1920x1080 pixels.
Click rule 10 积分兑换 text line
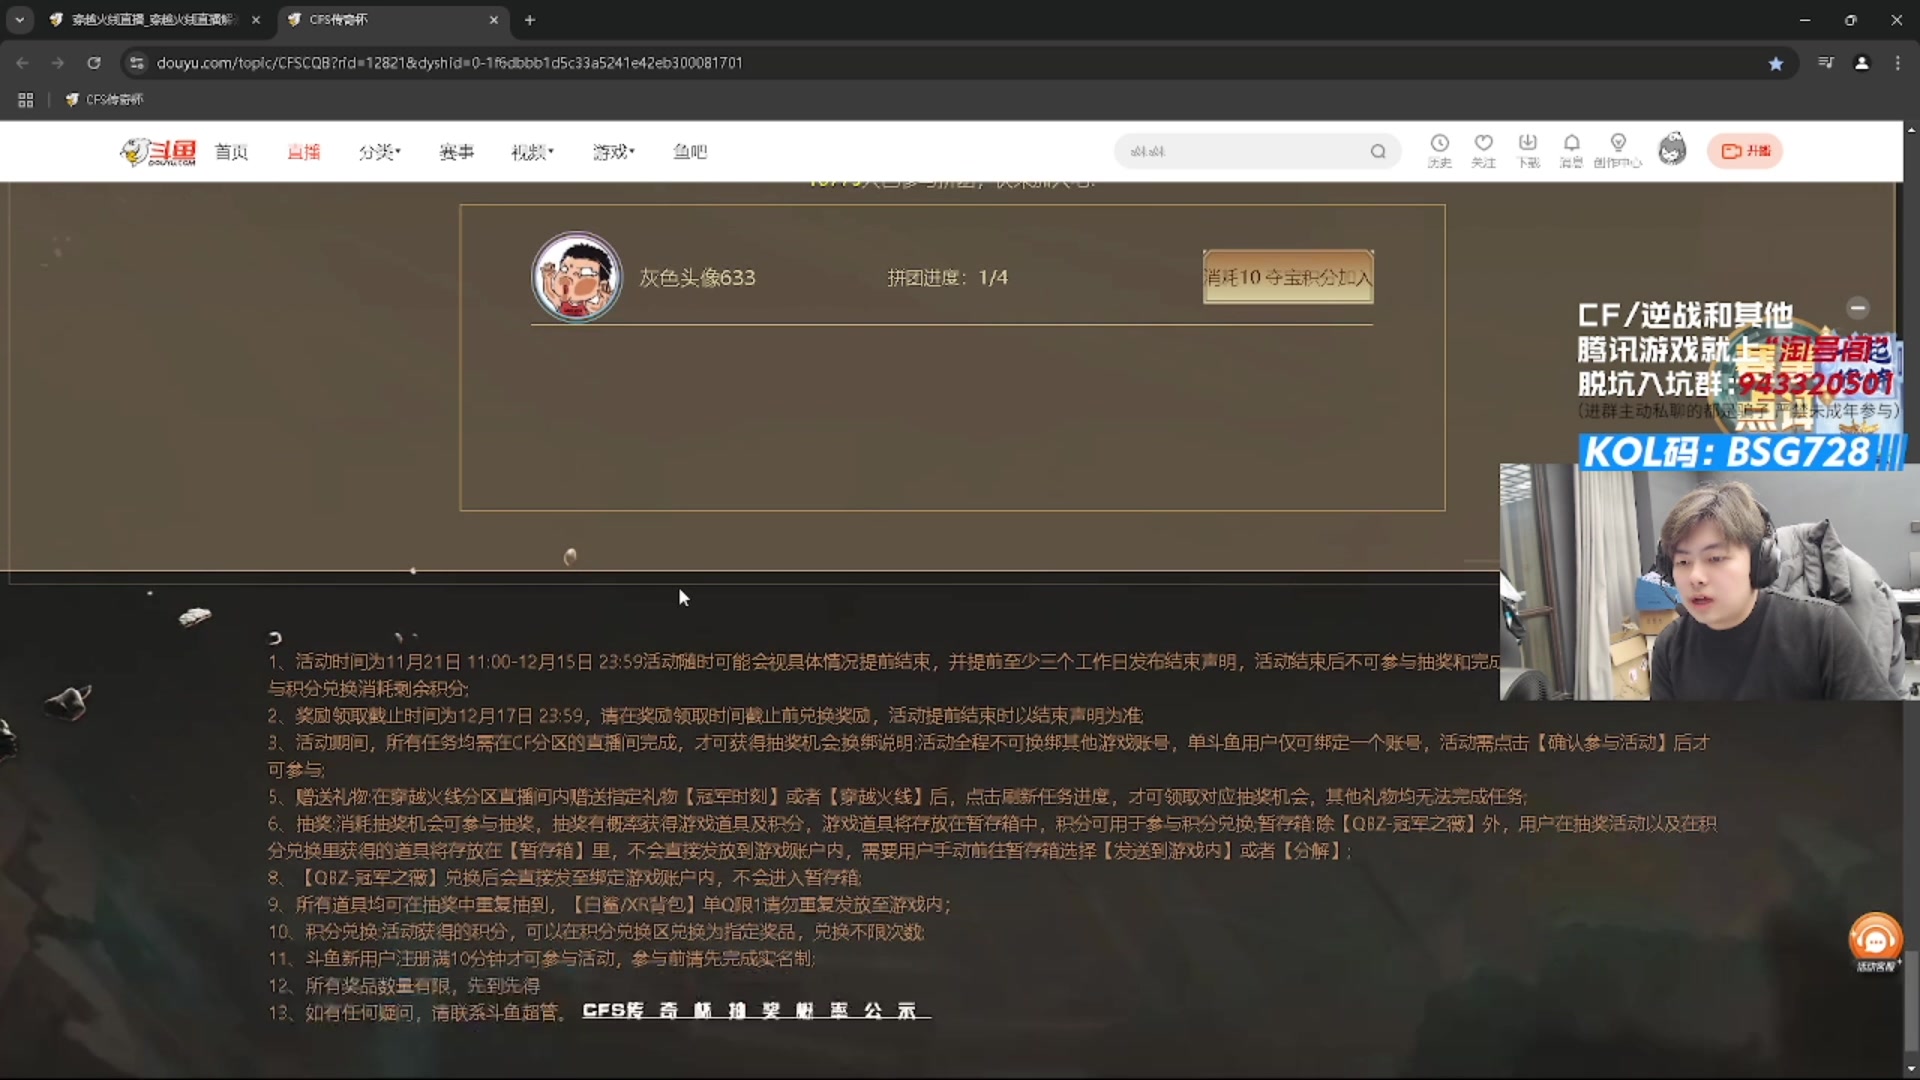point(596,931)
